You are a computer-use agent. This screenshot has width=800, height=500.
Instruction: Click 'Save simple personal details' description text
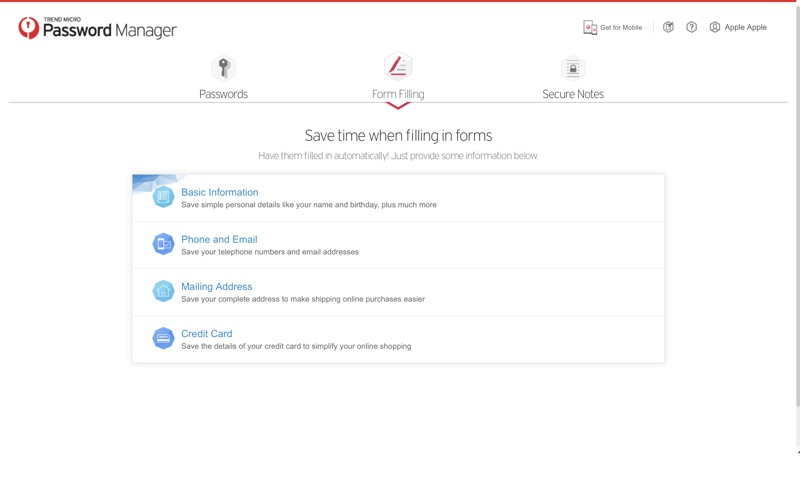(x=309, y=205)
